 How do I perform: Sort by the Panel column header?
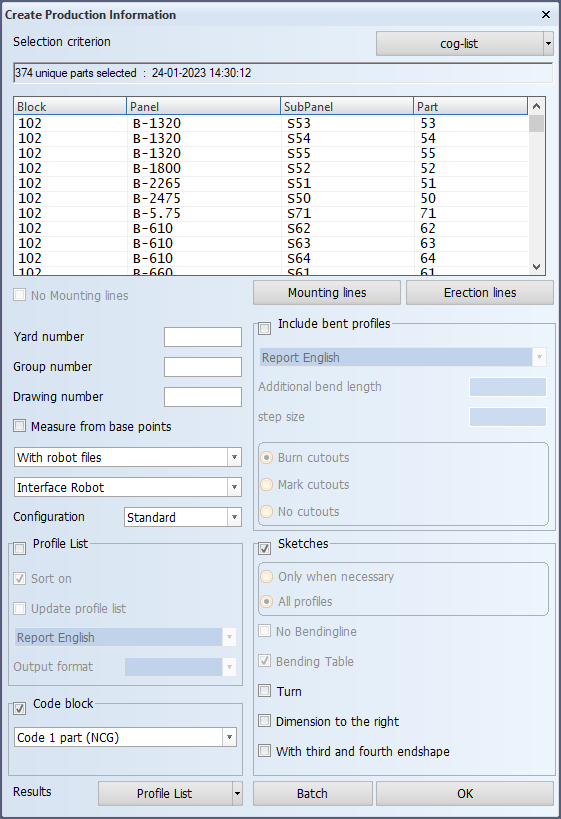tap(203, 107)
